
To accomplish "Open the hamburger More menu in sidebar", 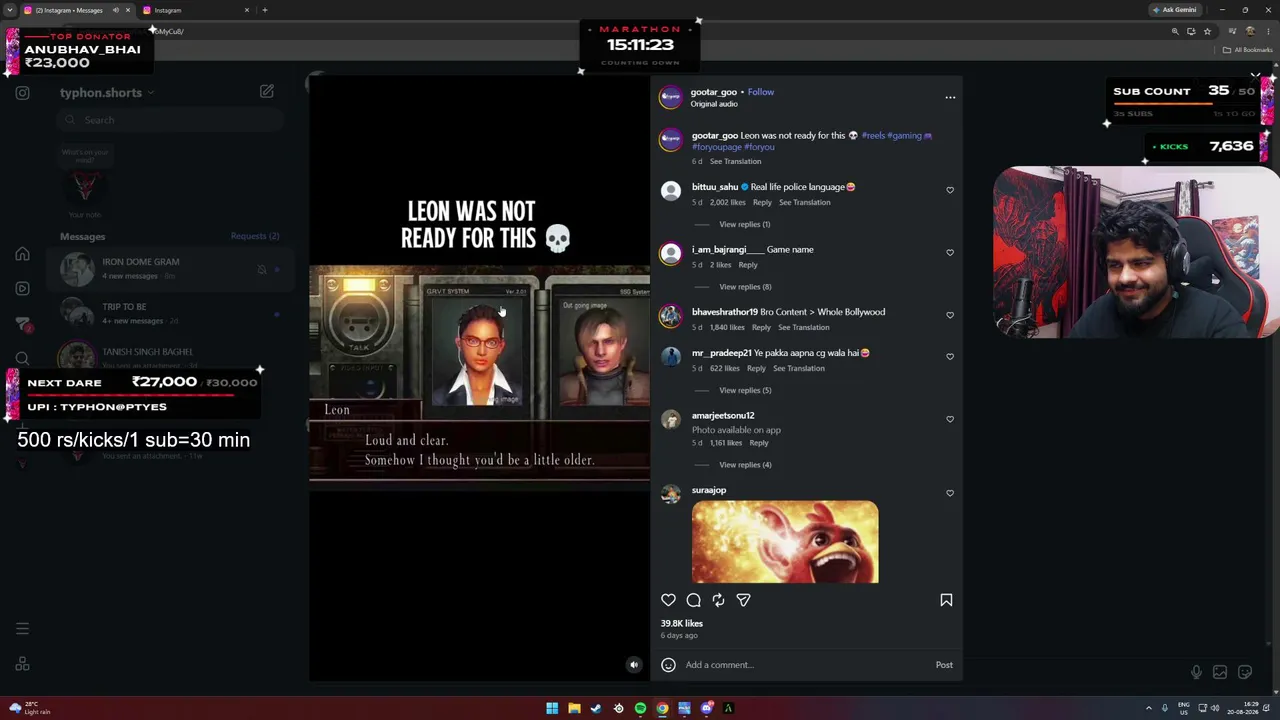I will [22, 629].
